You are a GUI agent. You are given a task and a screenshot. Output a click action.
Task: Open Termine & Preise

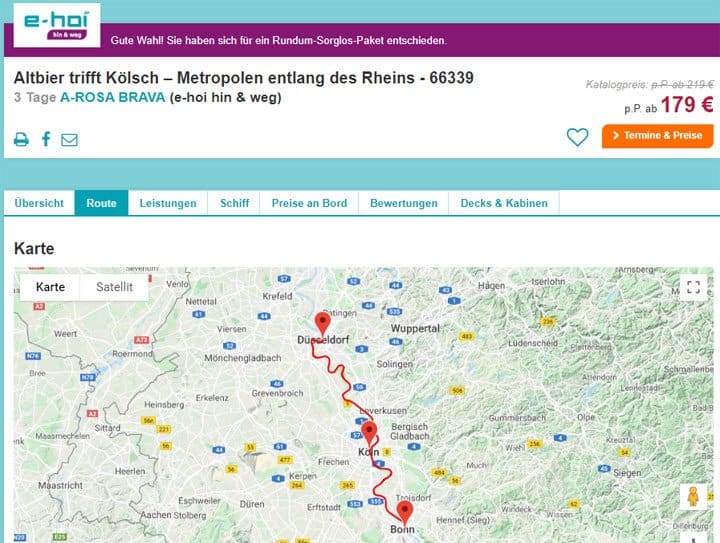click(658, 136)
